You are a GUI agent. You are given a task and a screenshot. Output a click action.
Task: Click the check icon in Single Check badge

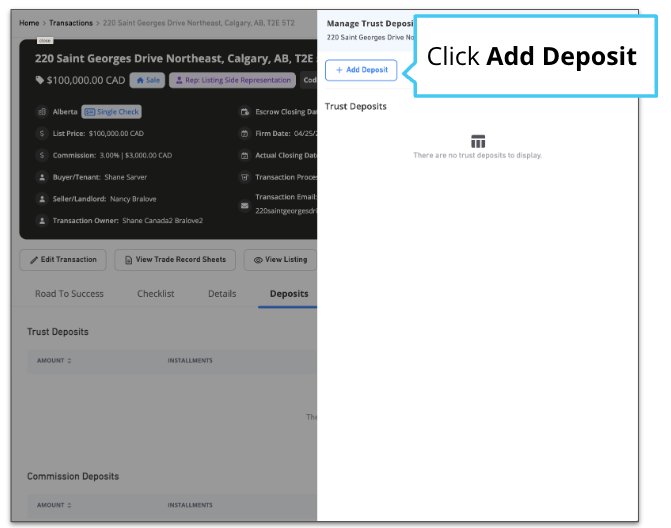89,112
